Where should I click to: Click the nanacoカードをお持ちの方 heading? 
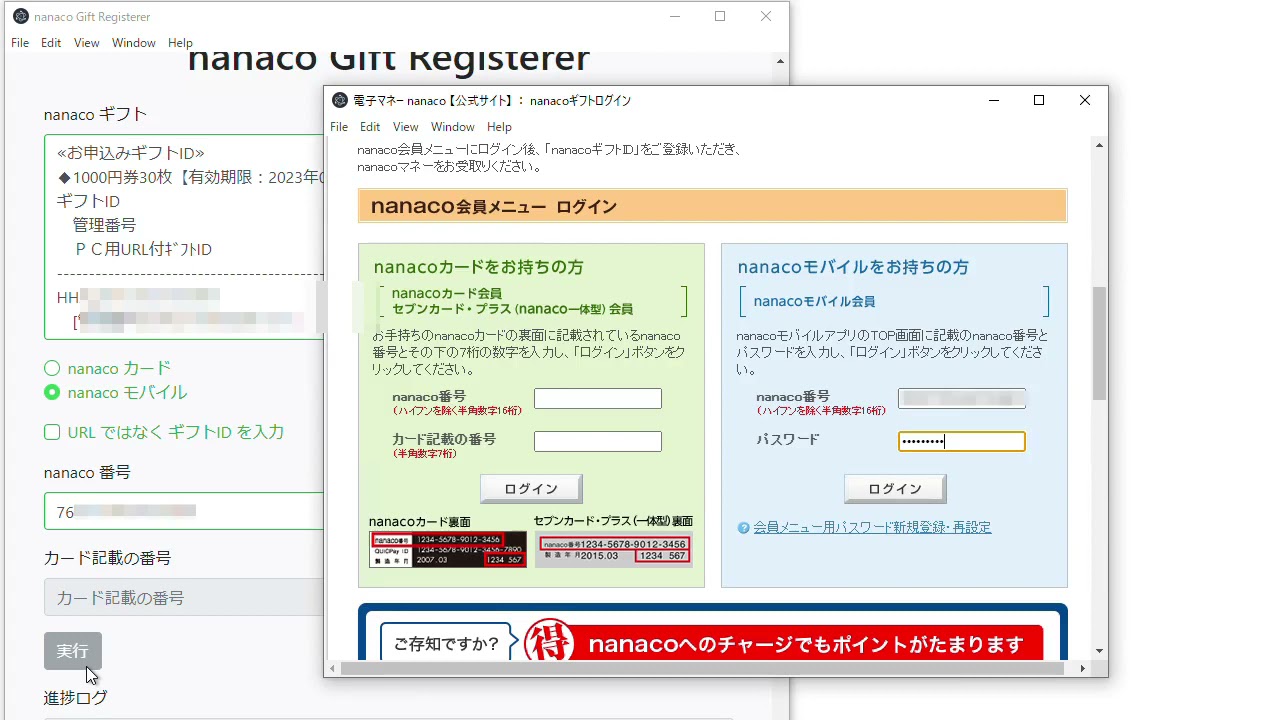(x=479, y=267)
